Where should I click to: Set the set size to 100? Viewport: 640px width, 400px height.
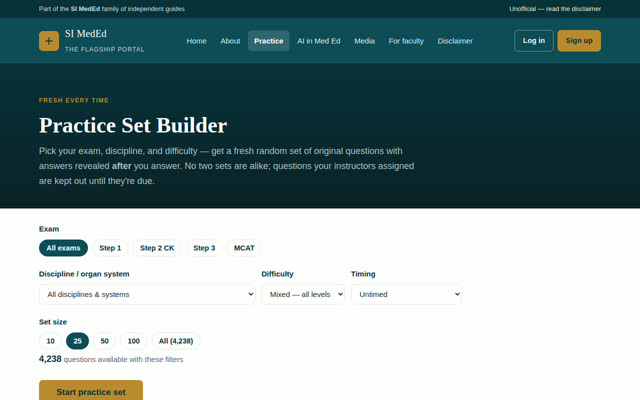[x=134, y=341]
